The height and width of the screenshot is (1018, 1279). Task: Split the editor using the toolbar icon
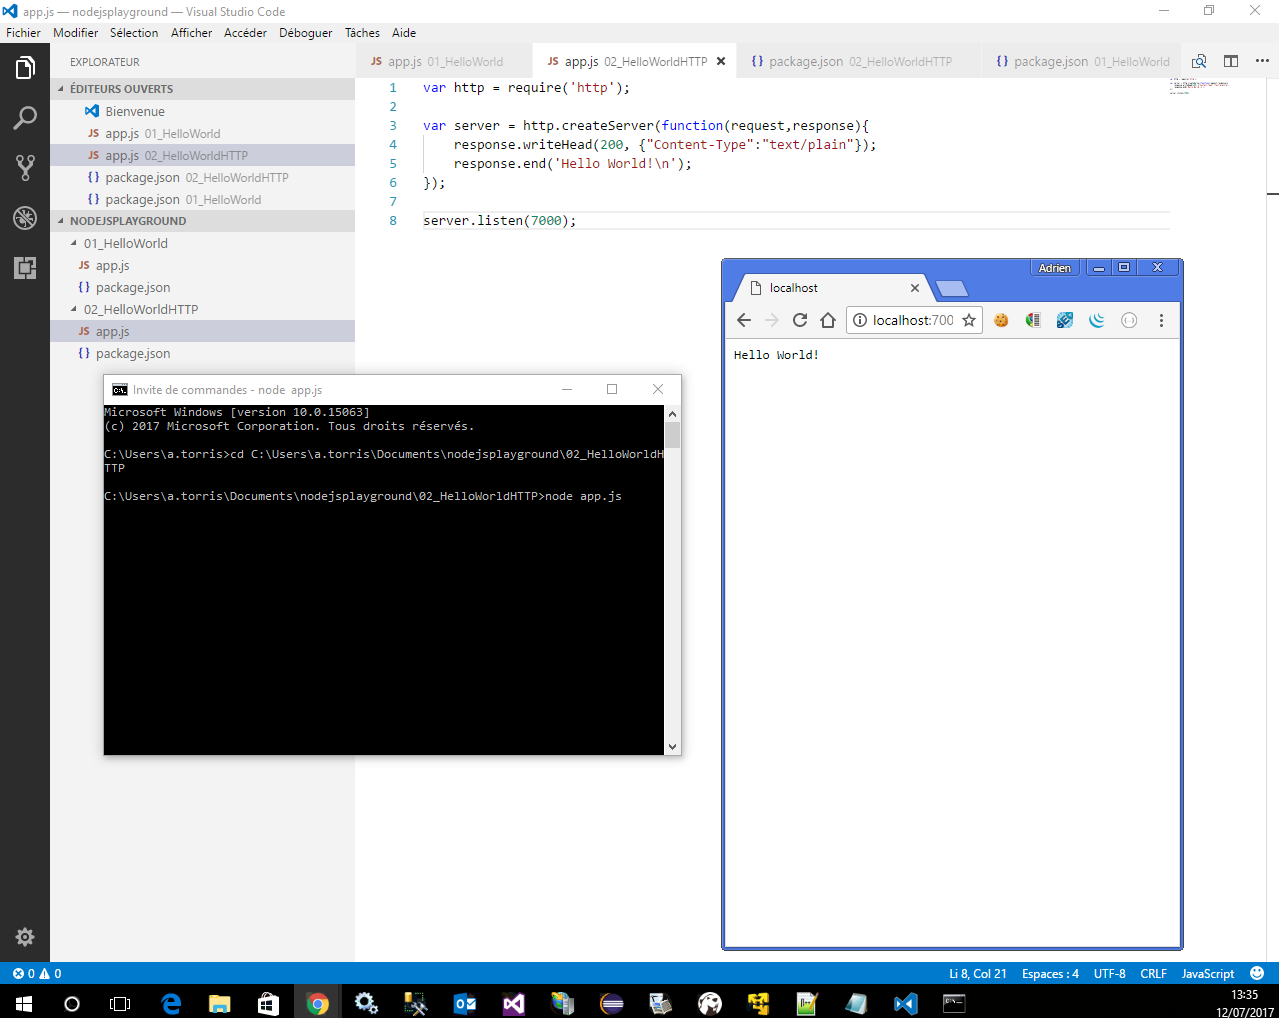pyautogui.click(x=1230, y=60)
